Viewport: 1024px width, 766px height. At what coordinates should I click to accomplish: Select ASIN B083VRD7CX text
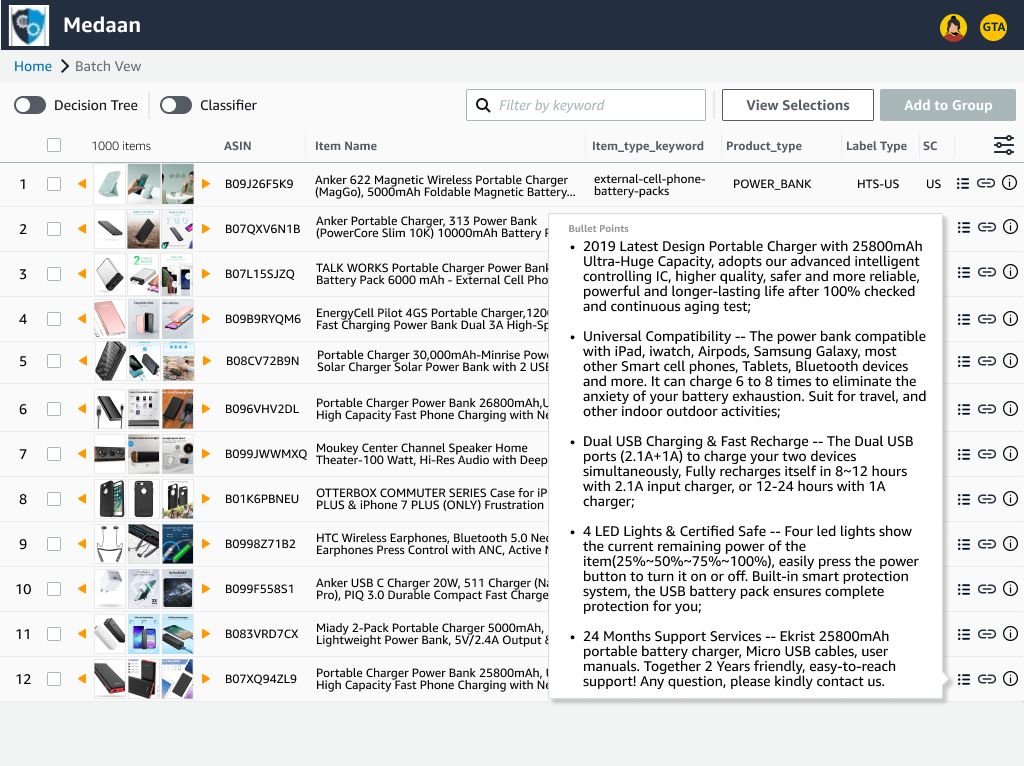click(261, 634)
